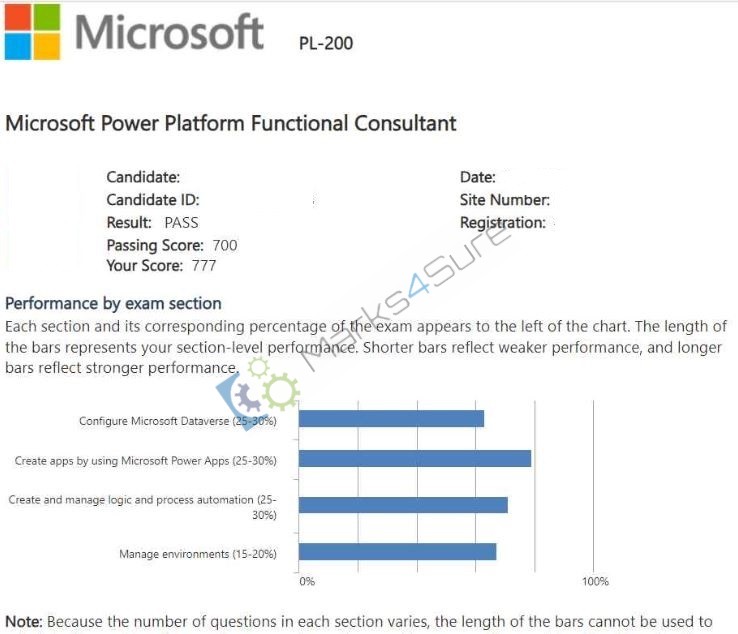The height and width of the screenshot is (634, 738).
Task: Click the Passing Score 700 value
Action: click(x=225, y=245)
